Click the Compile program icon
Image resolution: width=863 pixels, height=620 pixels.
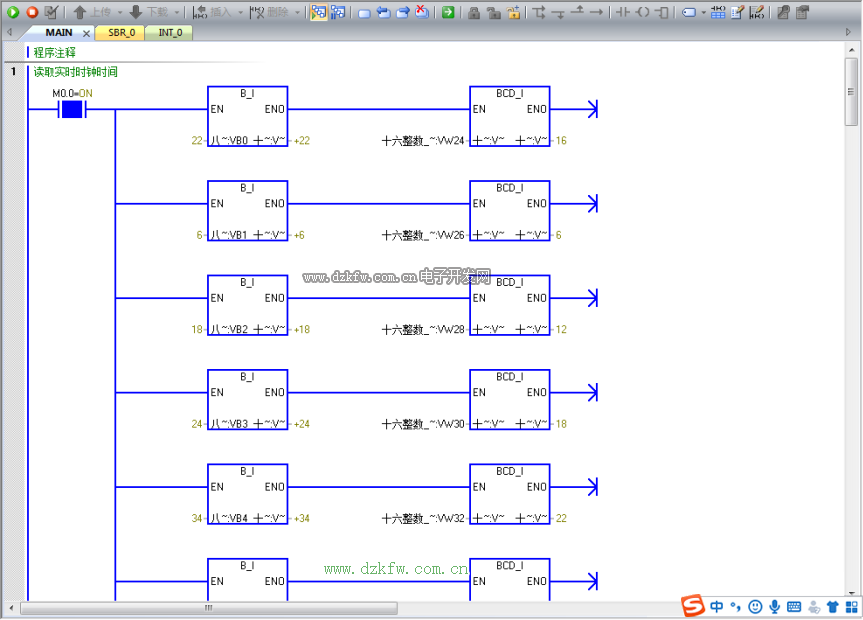51,12
